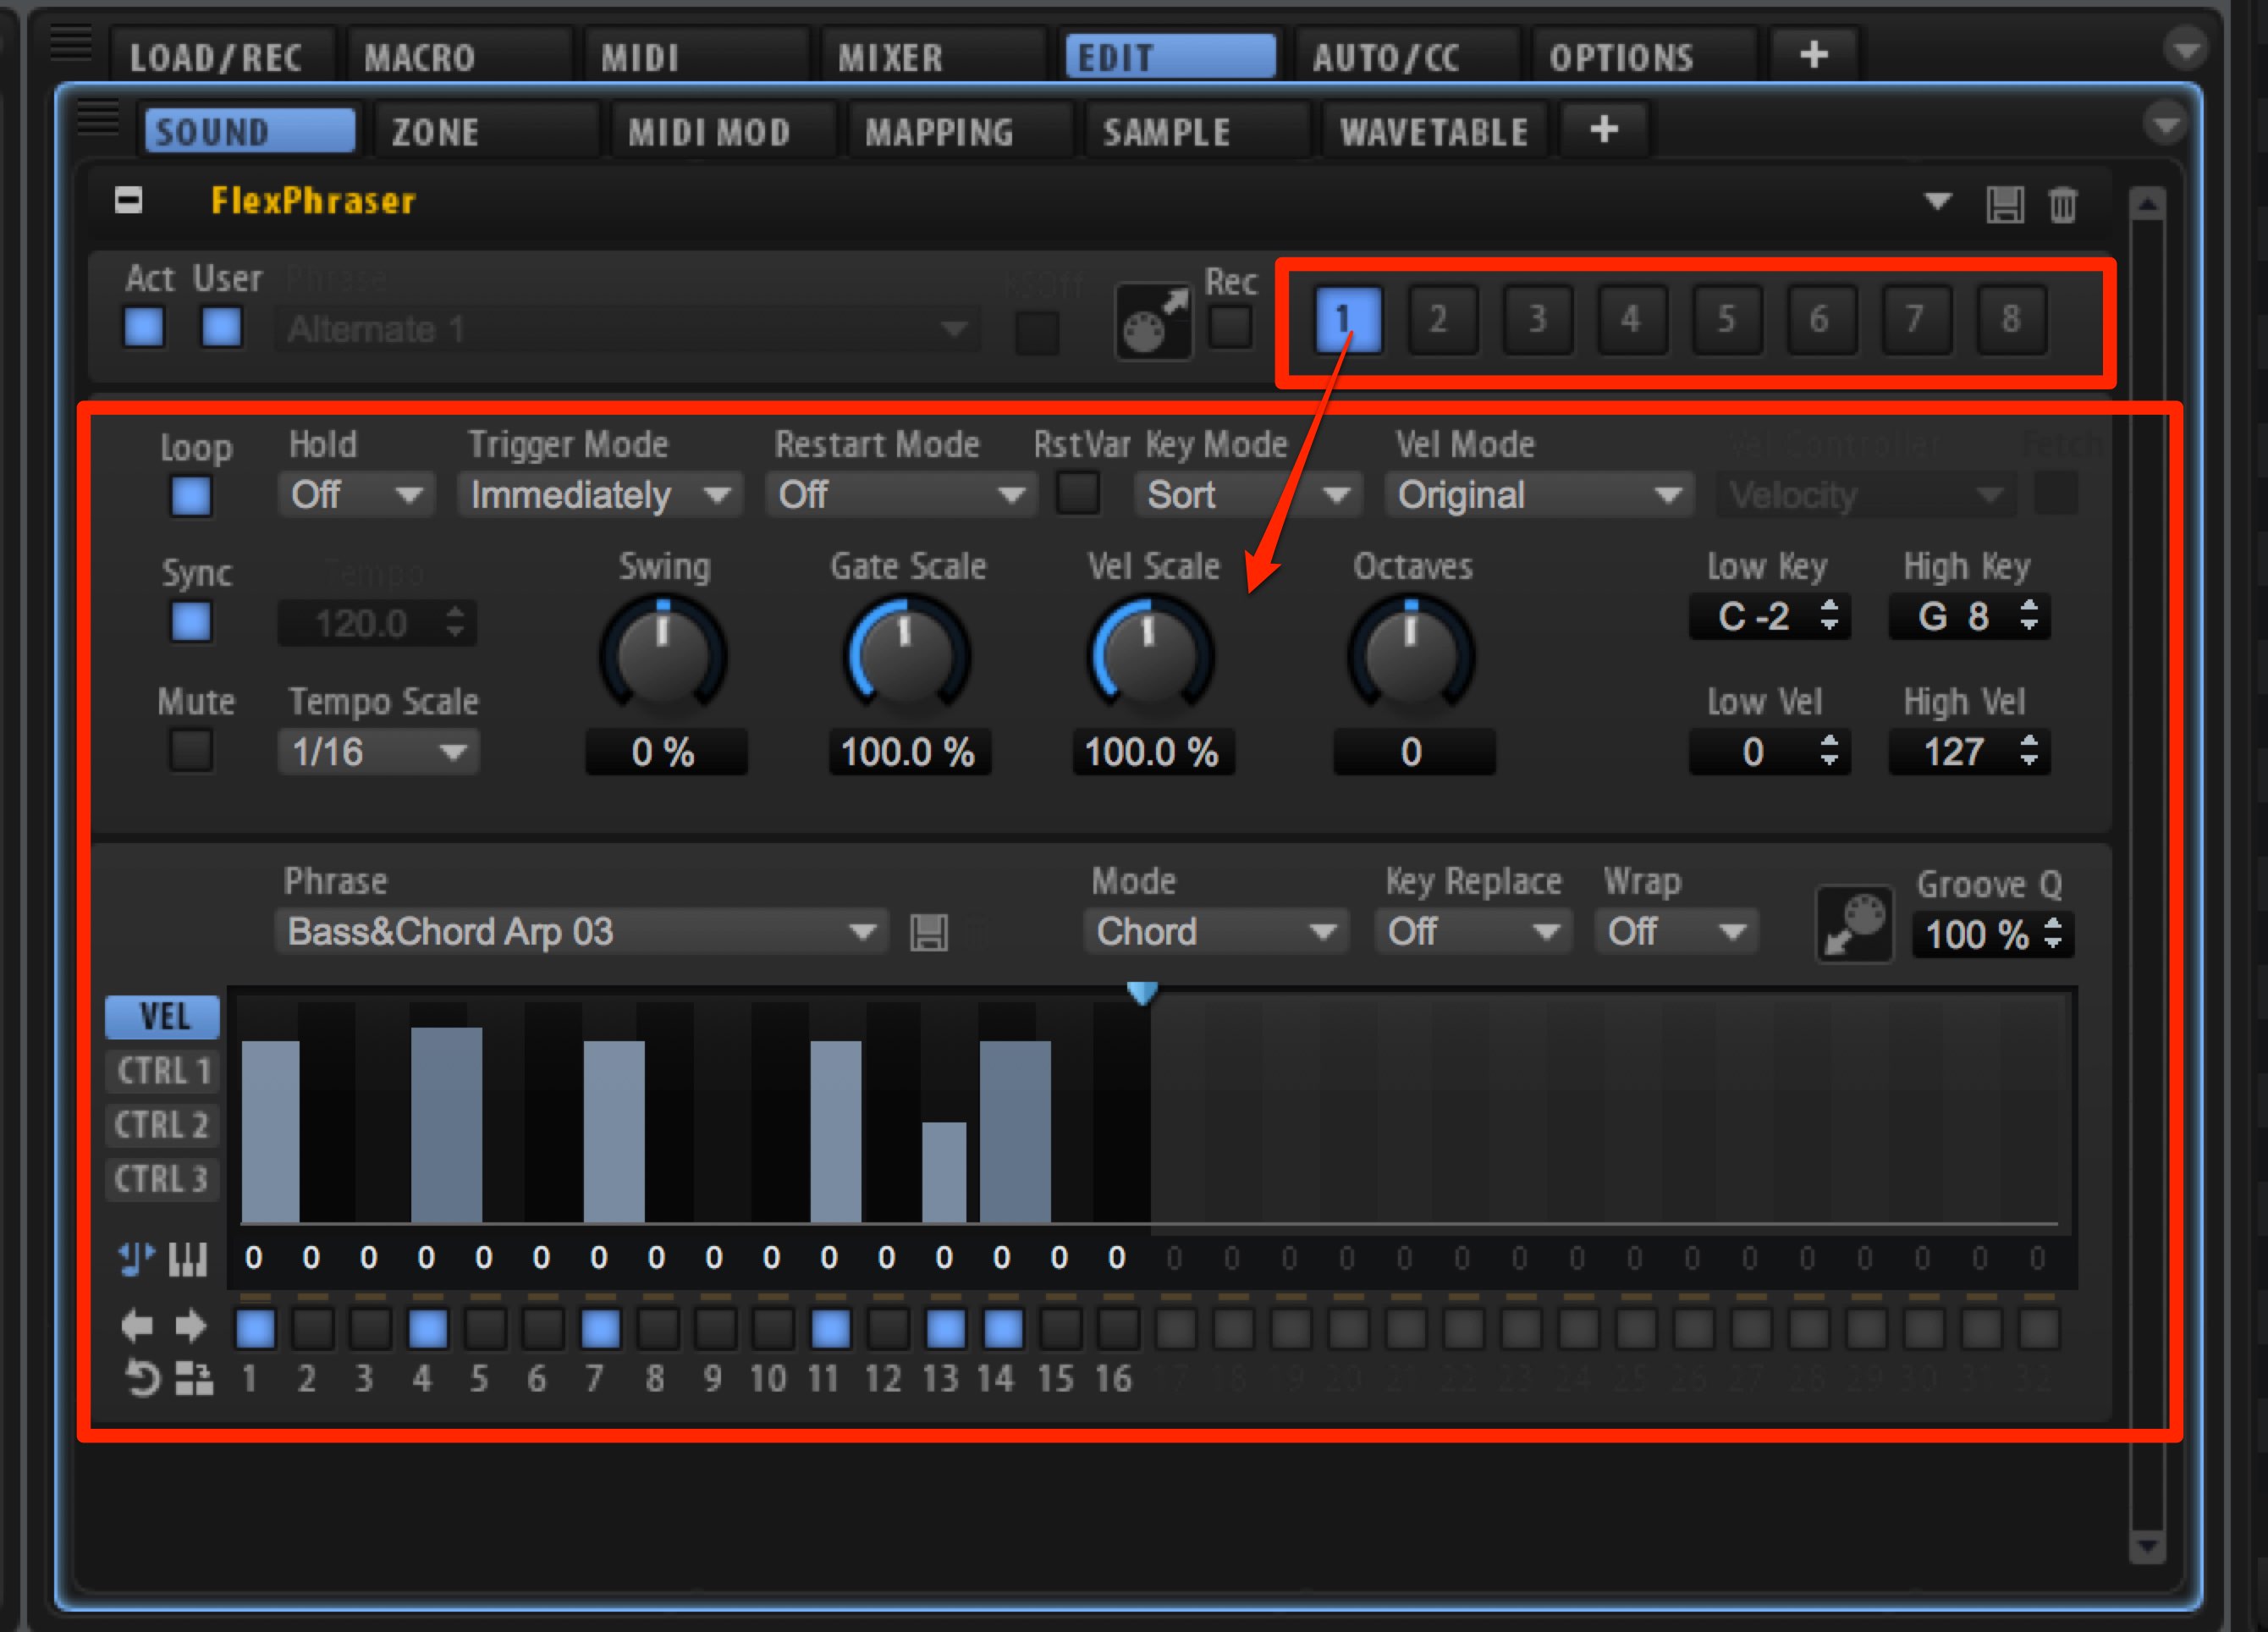Collapse the FlexPhraser section with minus icon
Screen dimensions: 2268x1632
128,201
